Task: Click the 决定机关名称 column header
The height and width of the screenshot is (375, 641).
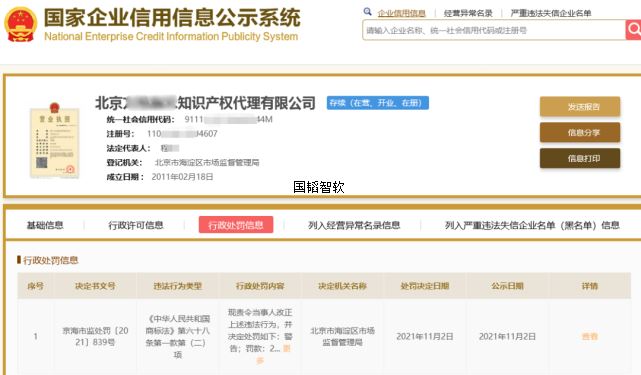Action: tap(342, 286)
